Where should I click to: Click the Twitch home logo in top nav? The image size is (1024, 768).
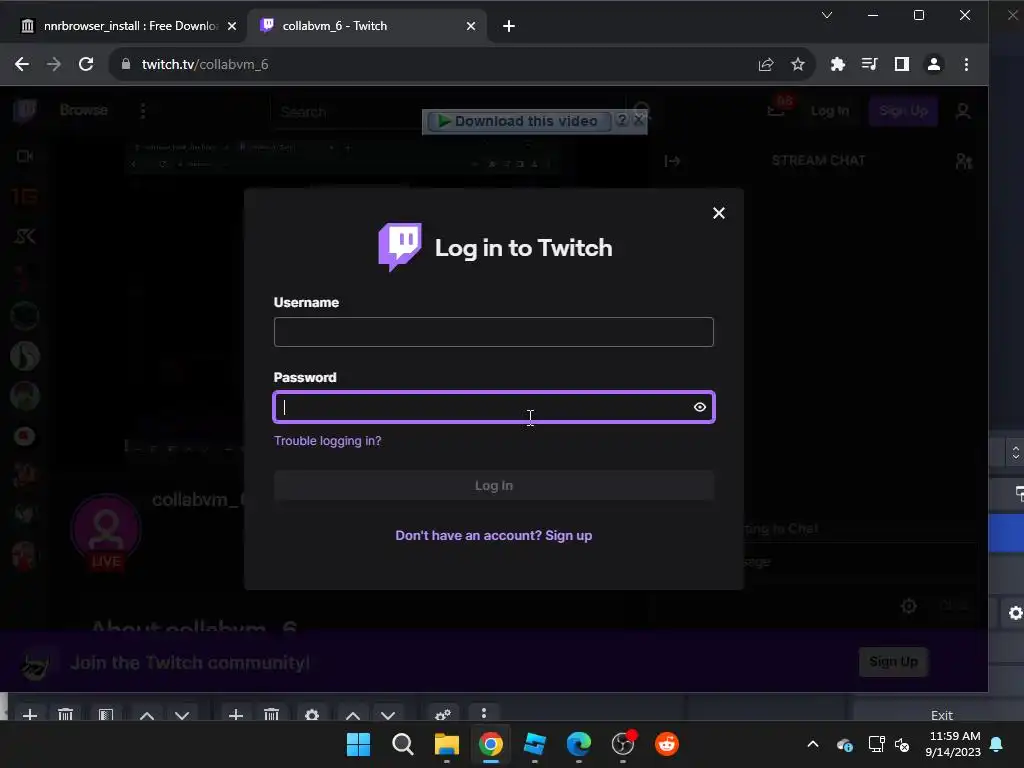click(x=24, y=110)
